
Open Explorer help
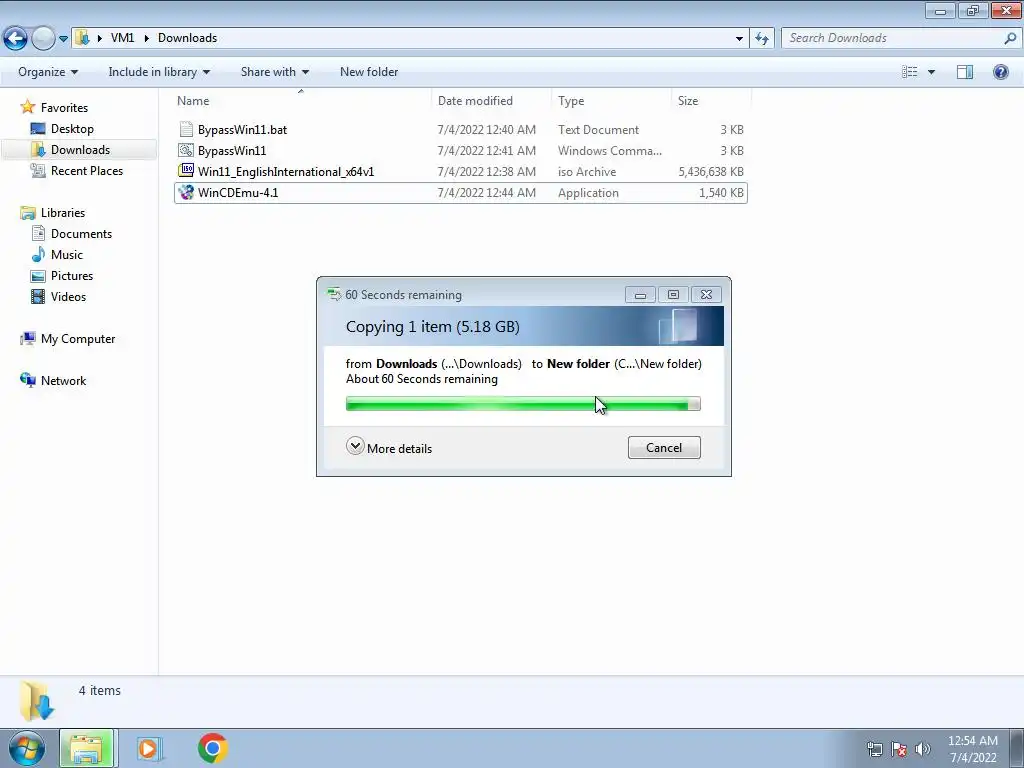point(1000,72)
